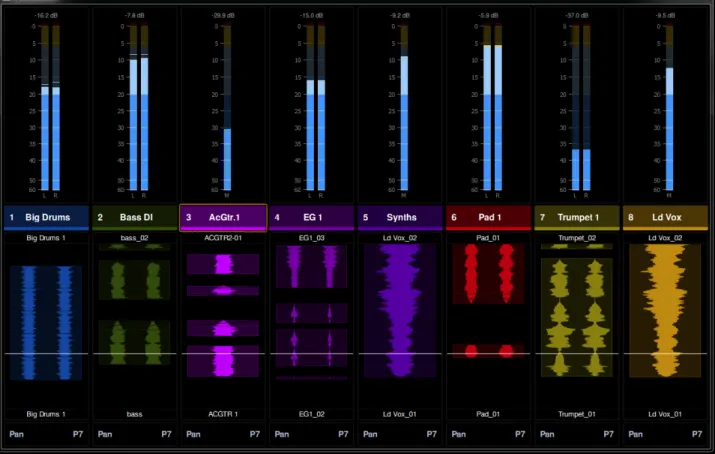
Task: Click the -5.9 dB peak readout
Action: [x=488, y=15]
